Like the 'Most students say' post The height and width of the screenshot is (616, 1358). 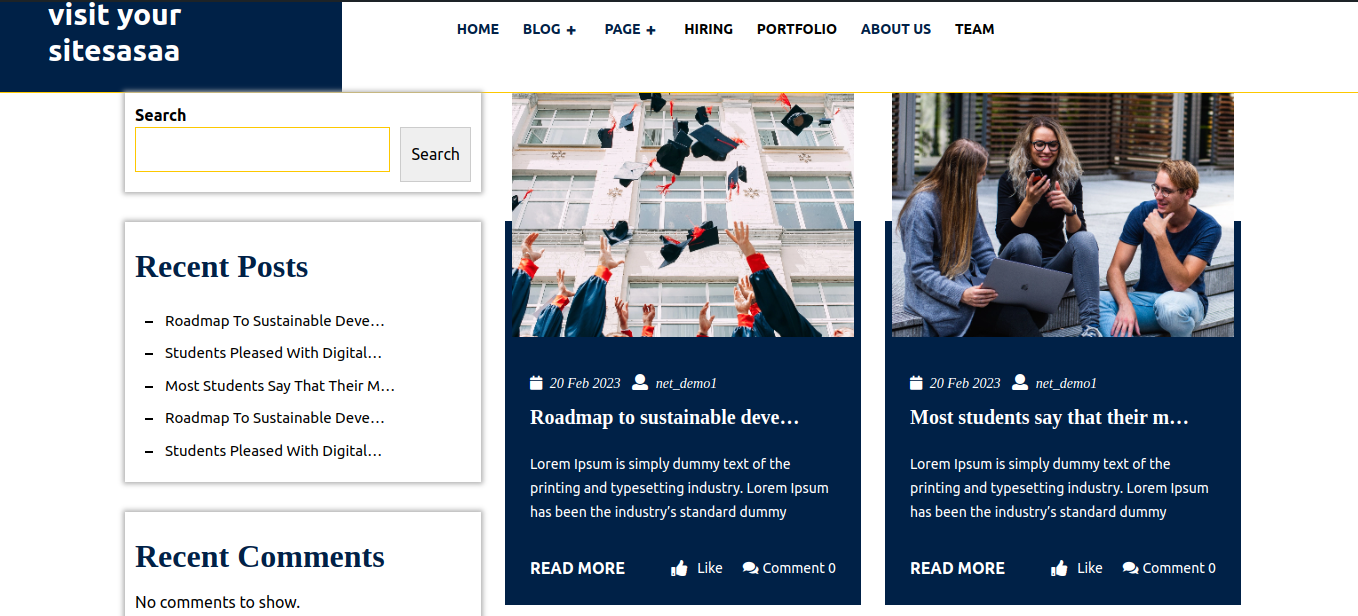[1076, 567]
